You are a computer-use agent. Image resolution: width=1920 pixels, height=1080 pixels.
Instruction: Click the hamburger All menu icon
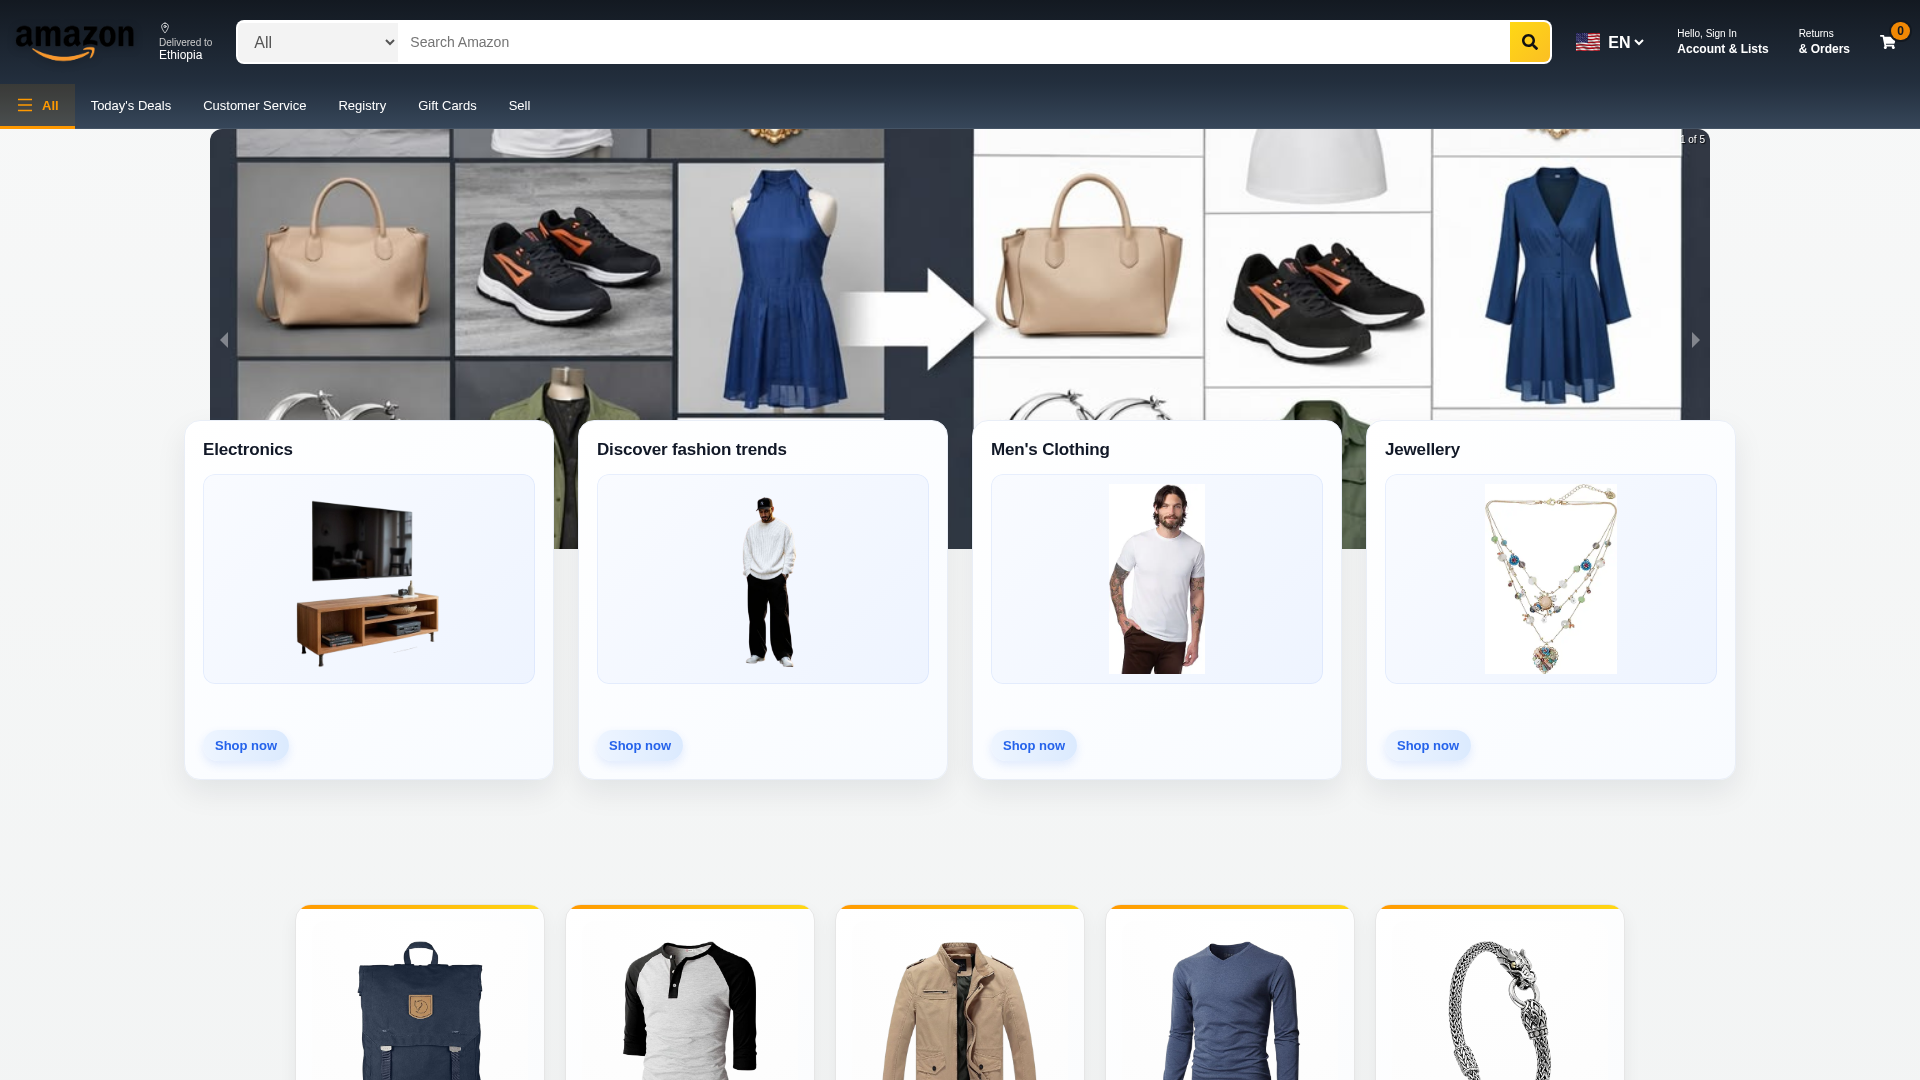pyautogui.click(x=25, y=105)
